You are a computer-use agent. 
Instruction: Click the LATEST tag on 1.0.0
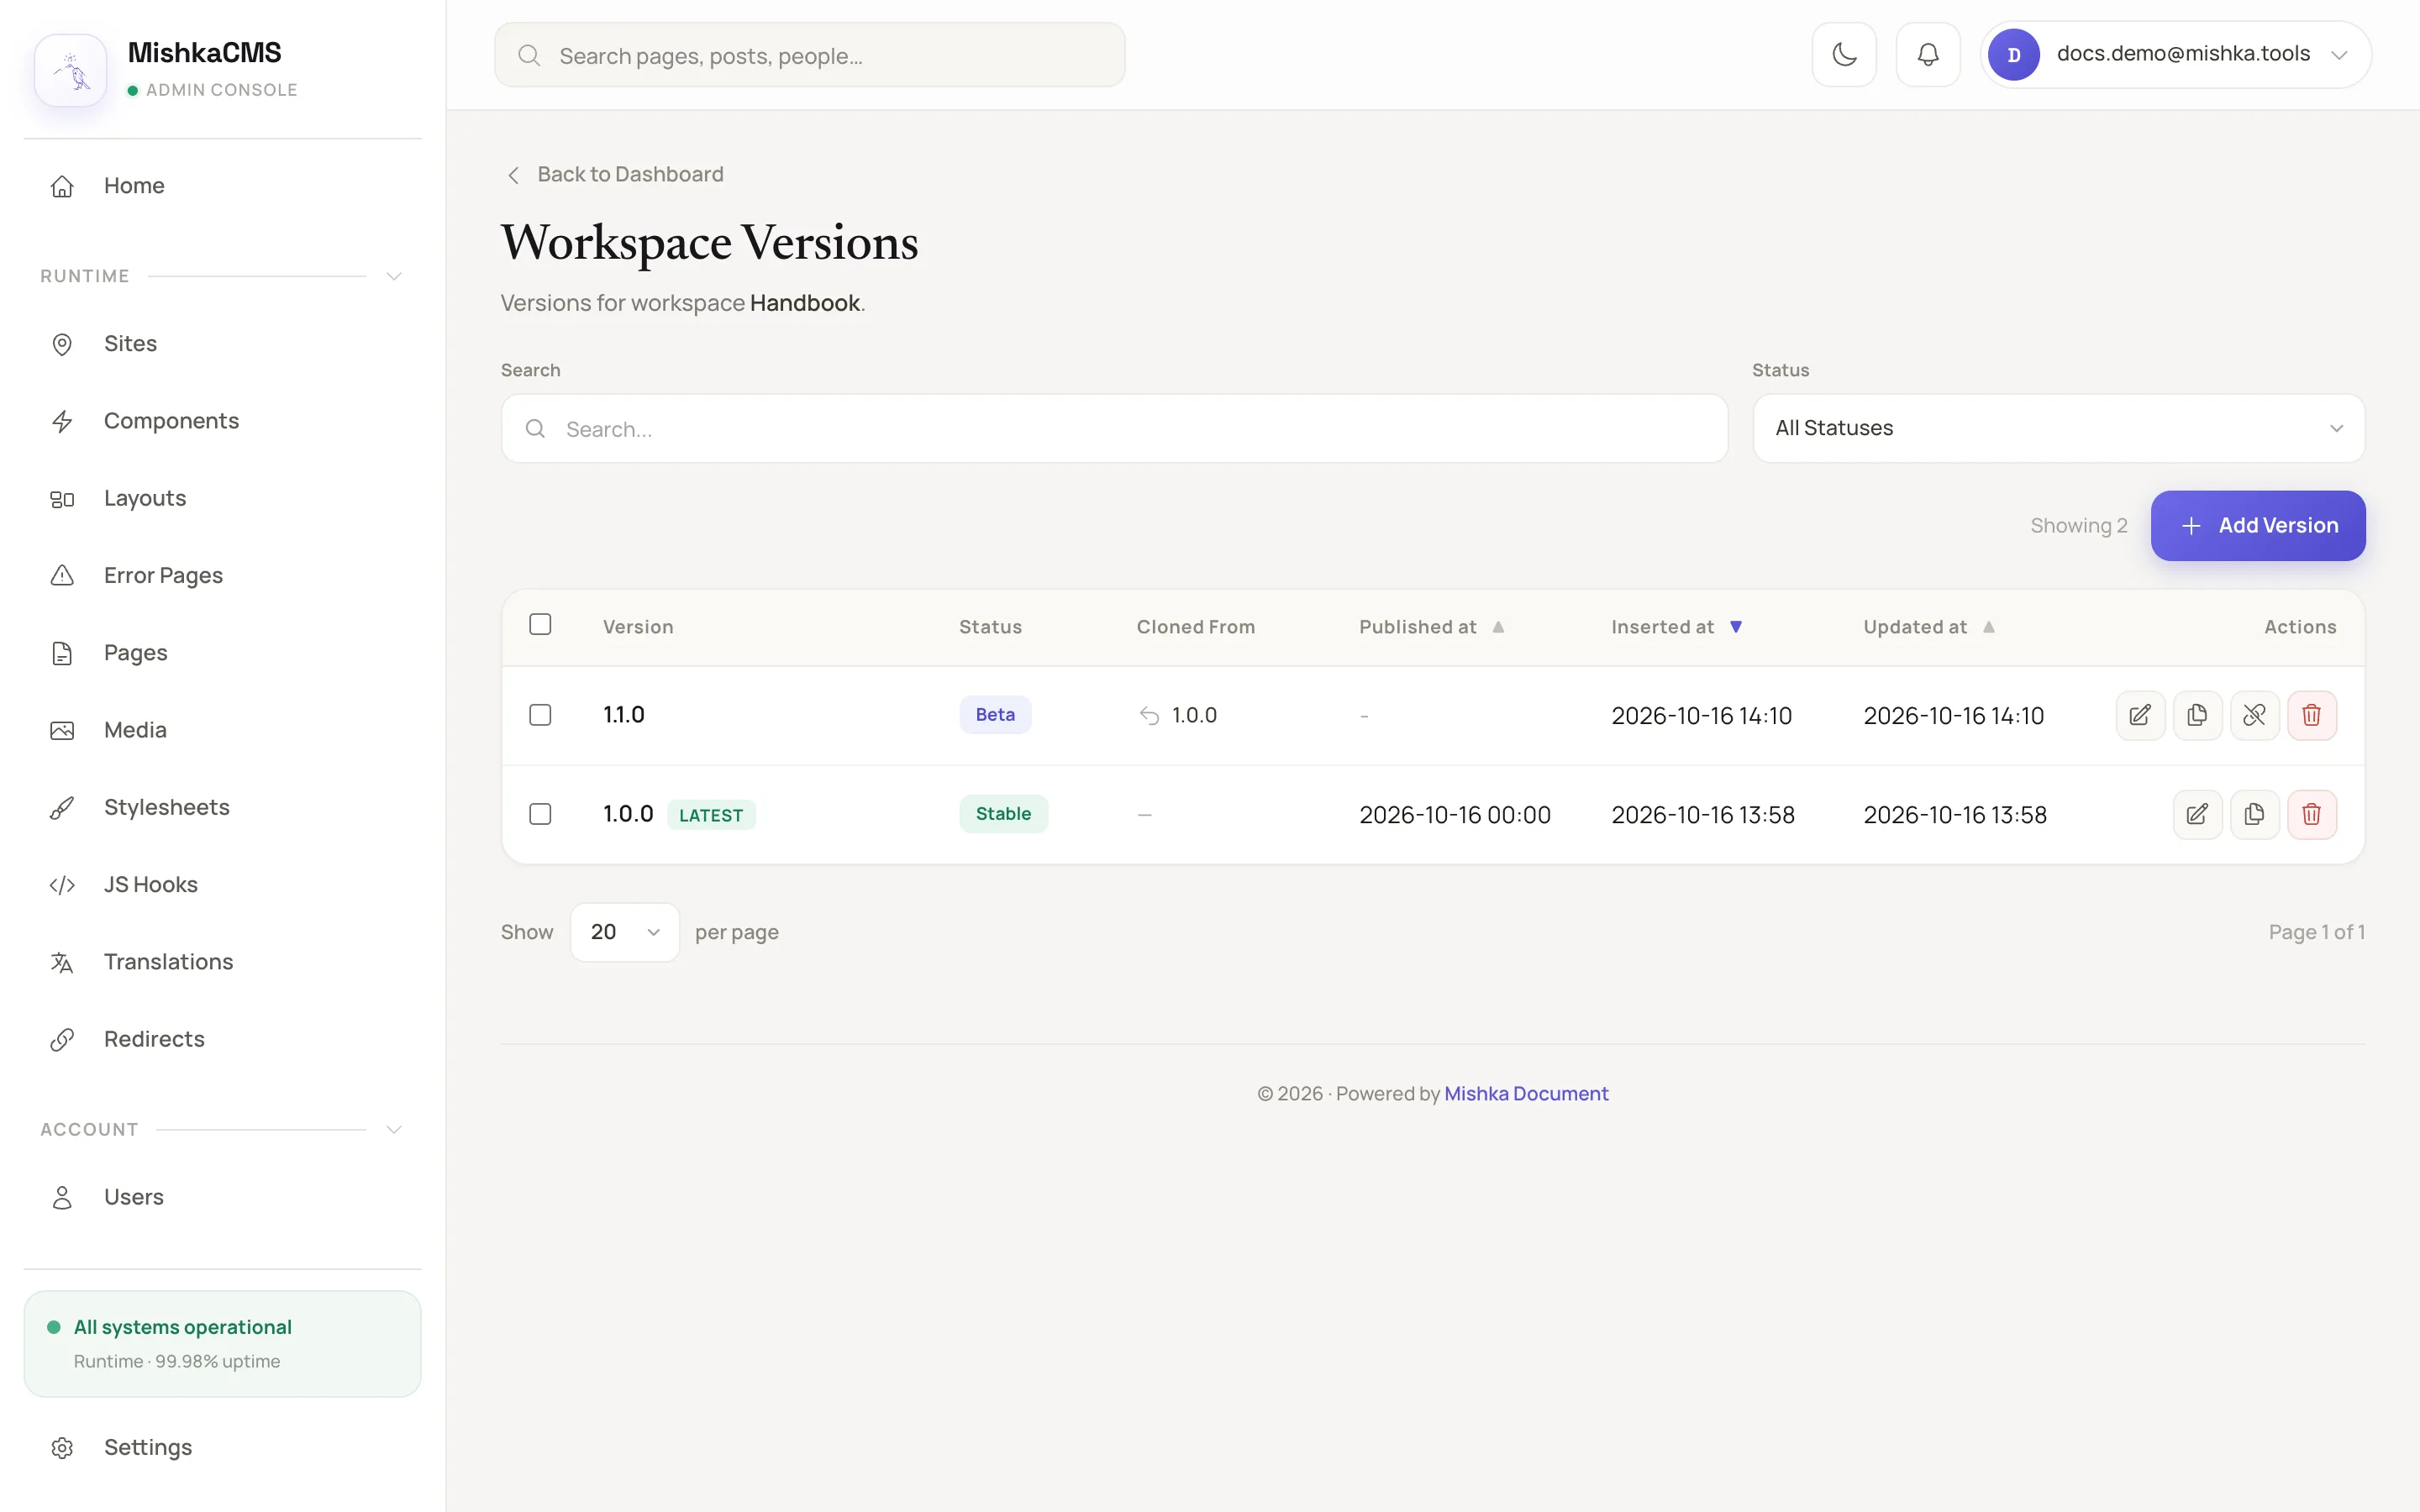pyautogui.click(x=711, y=815)
